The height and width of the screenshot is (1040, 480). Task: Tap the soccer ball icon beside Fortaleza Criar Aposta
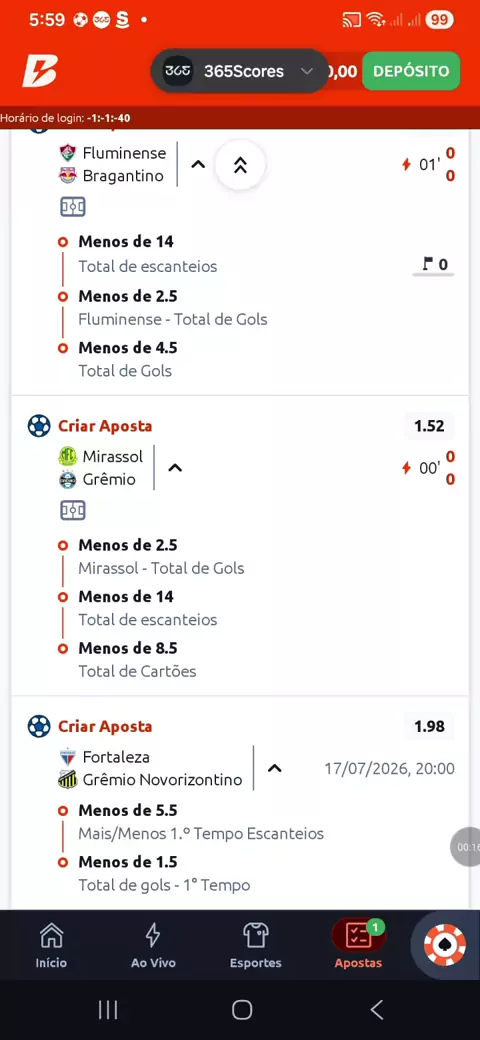click(x=39, y=726)
